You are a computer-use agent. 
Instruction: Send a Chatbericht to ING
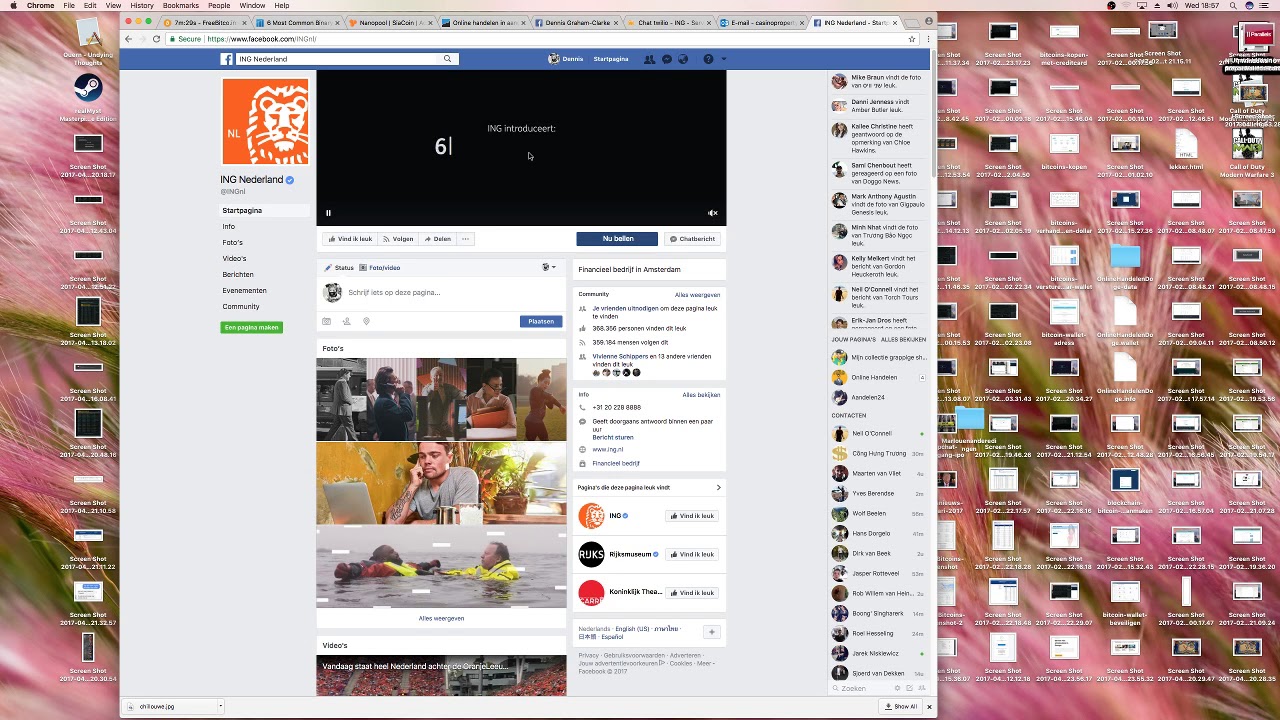pos(692,239)
